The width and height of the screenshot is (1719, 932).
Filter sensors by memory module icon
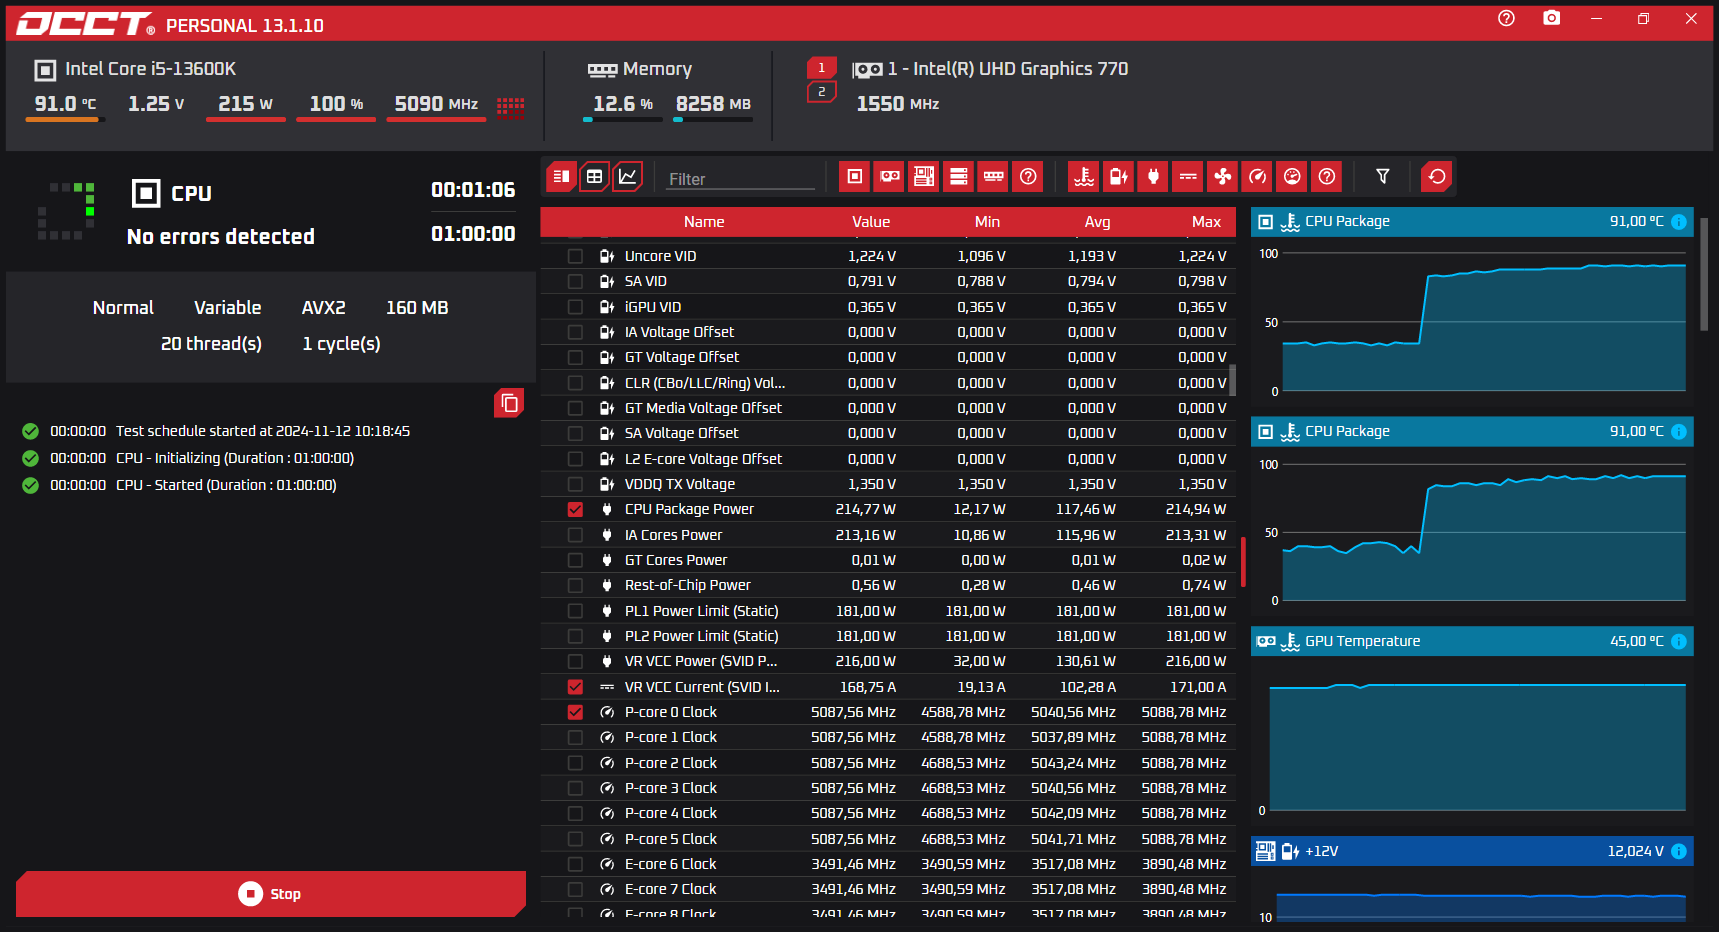click(x=993, y=177)
